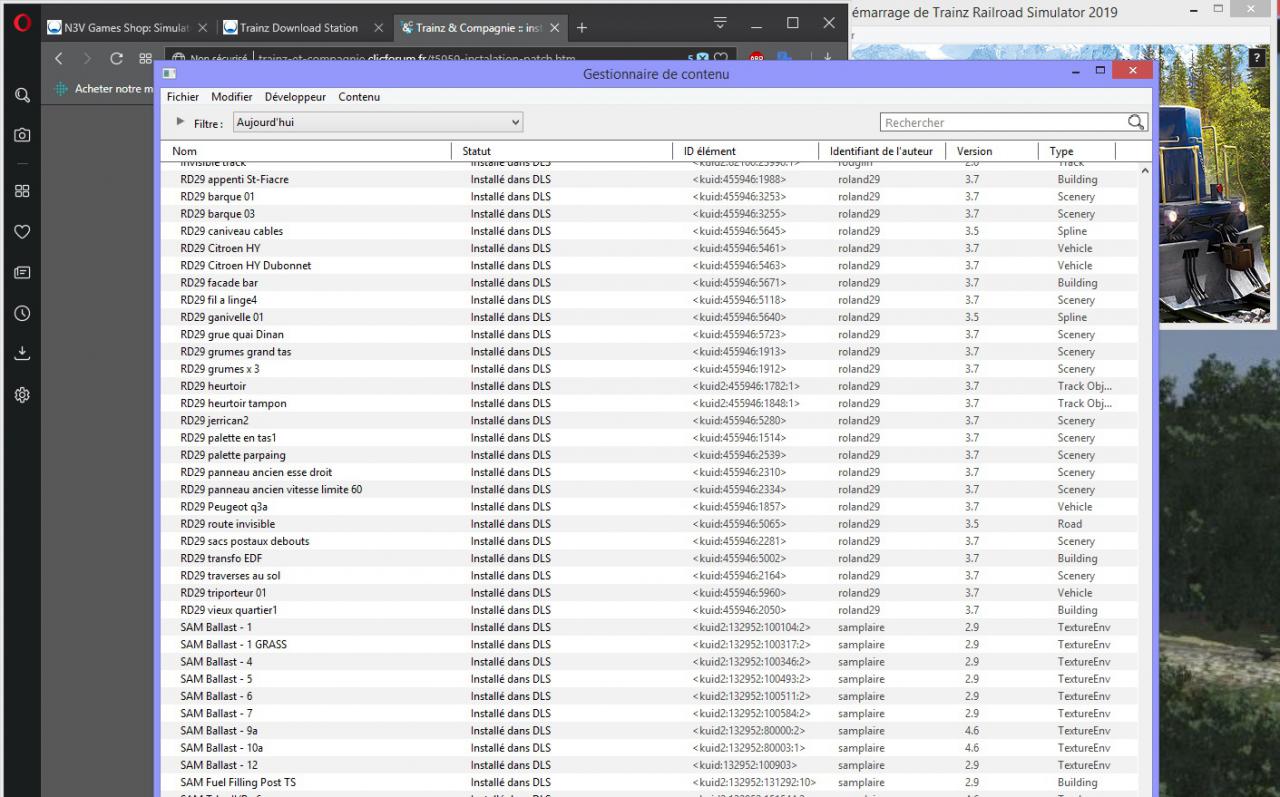Click kuid2:132952:100104:2 ID cell
1280x797 pixels.
pos(751,628)
